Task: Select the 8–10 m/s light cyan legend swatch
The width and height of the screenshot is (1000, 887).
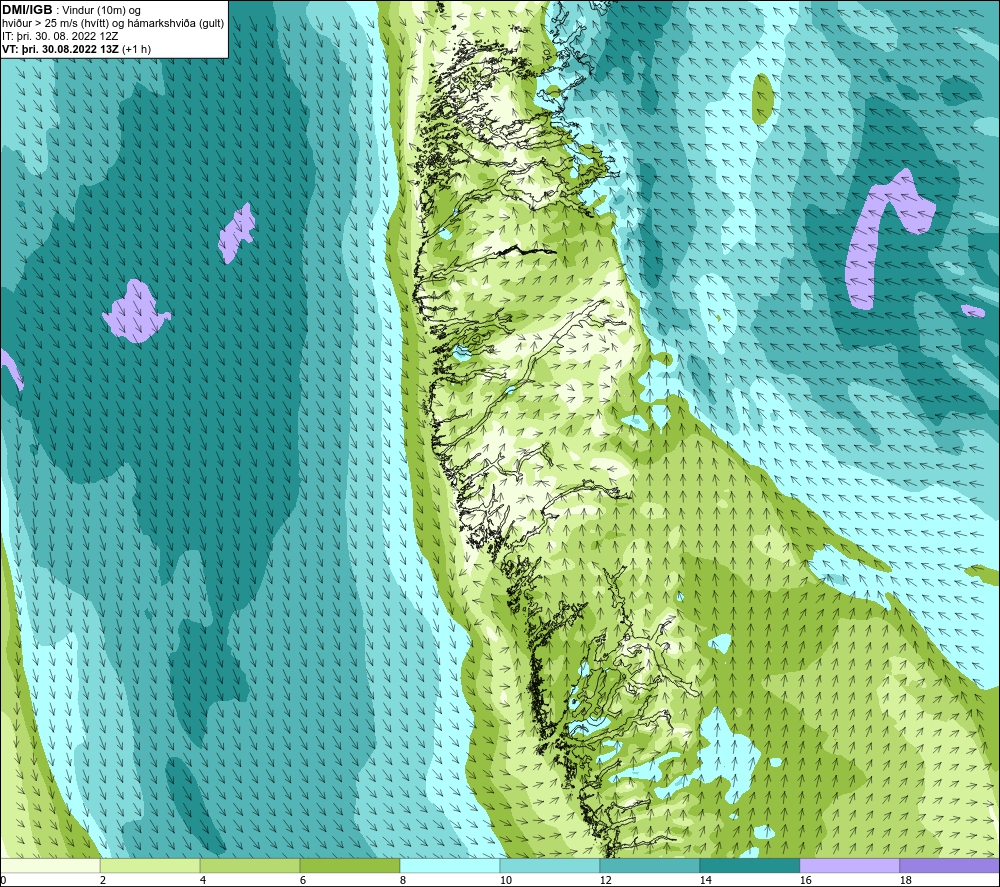Action: (x=450, y=865)
